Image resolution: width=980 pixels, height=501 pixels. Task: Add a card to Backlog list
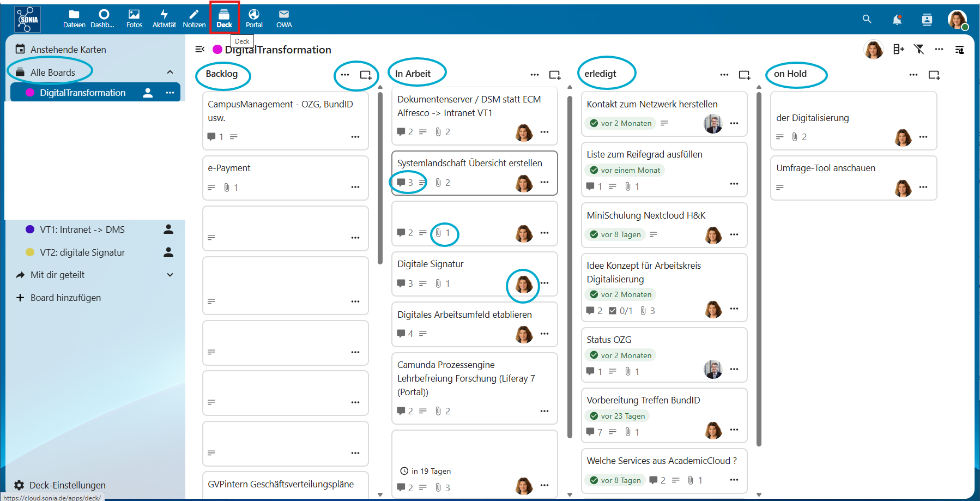366,74
